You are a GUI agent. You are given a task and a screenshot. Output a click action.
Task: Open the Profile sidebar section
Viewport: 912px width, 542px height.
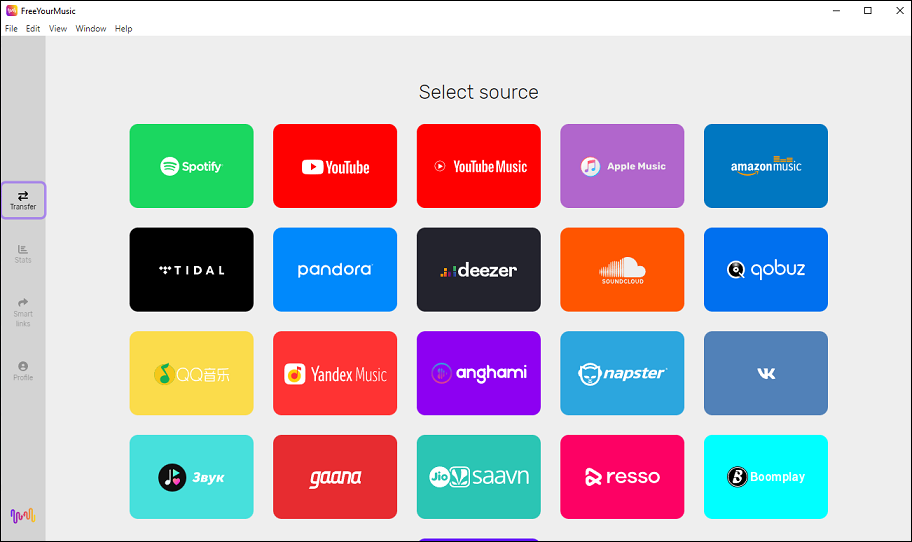pos(23,371)
